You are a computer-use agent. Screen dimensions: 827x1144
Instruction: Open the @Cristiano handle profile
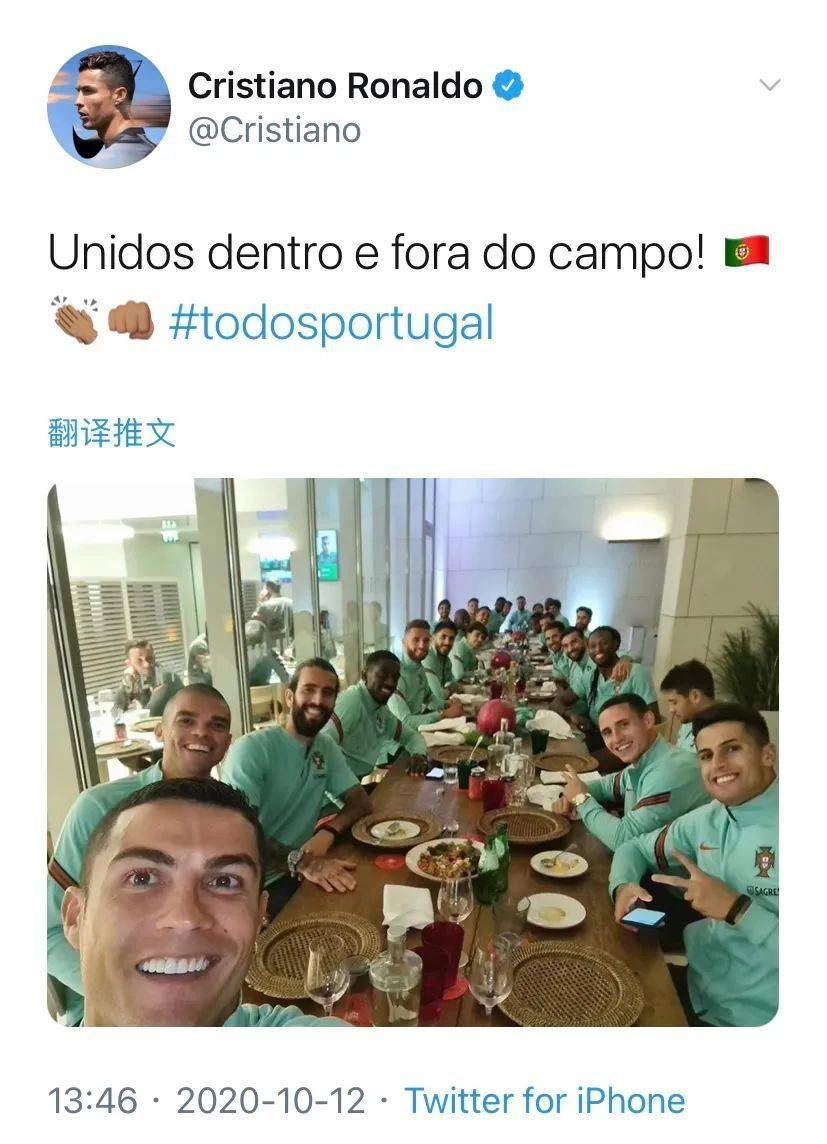coord(274,131)
